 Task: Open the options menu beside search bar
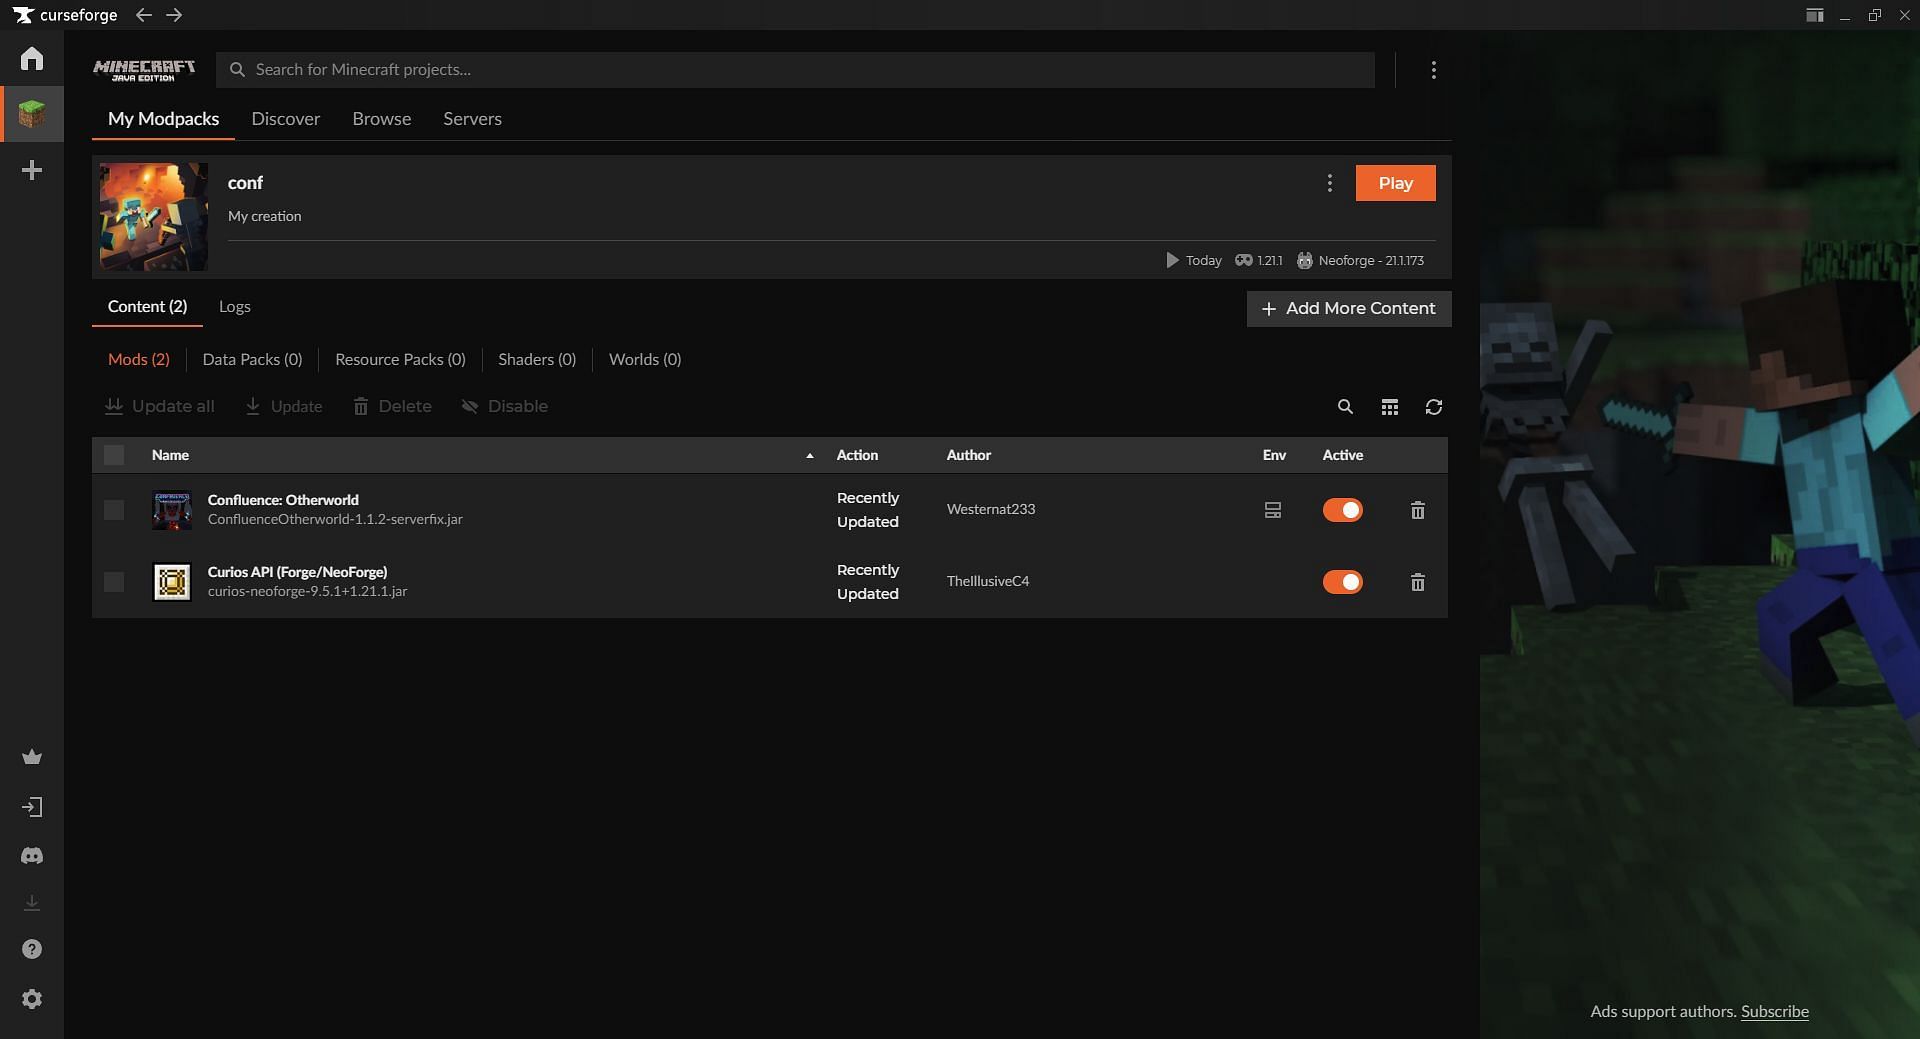(1433, 70)
